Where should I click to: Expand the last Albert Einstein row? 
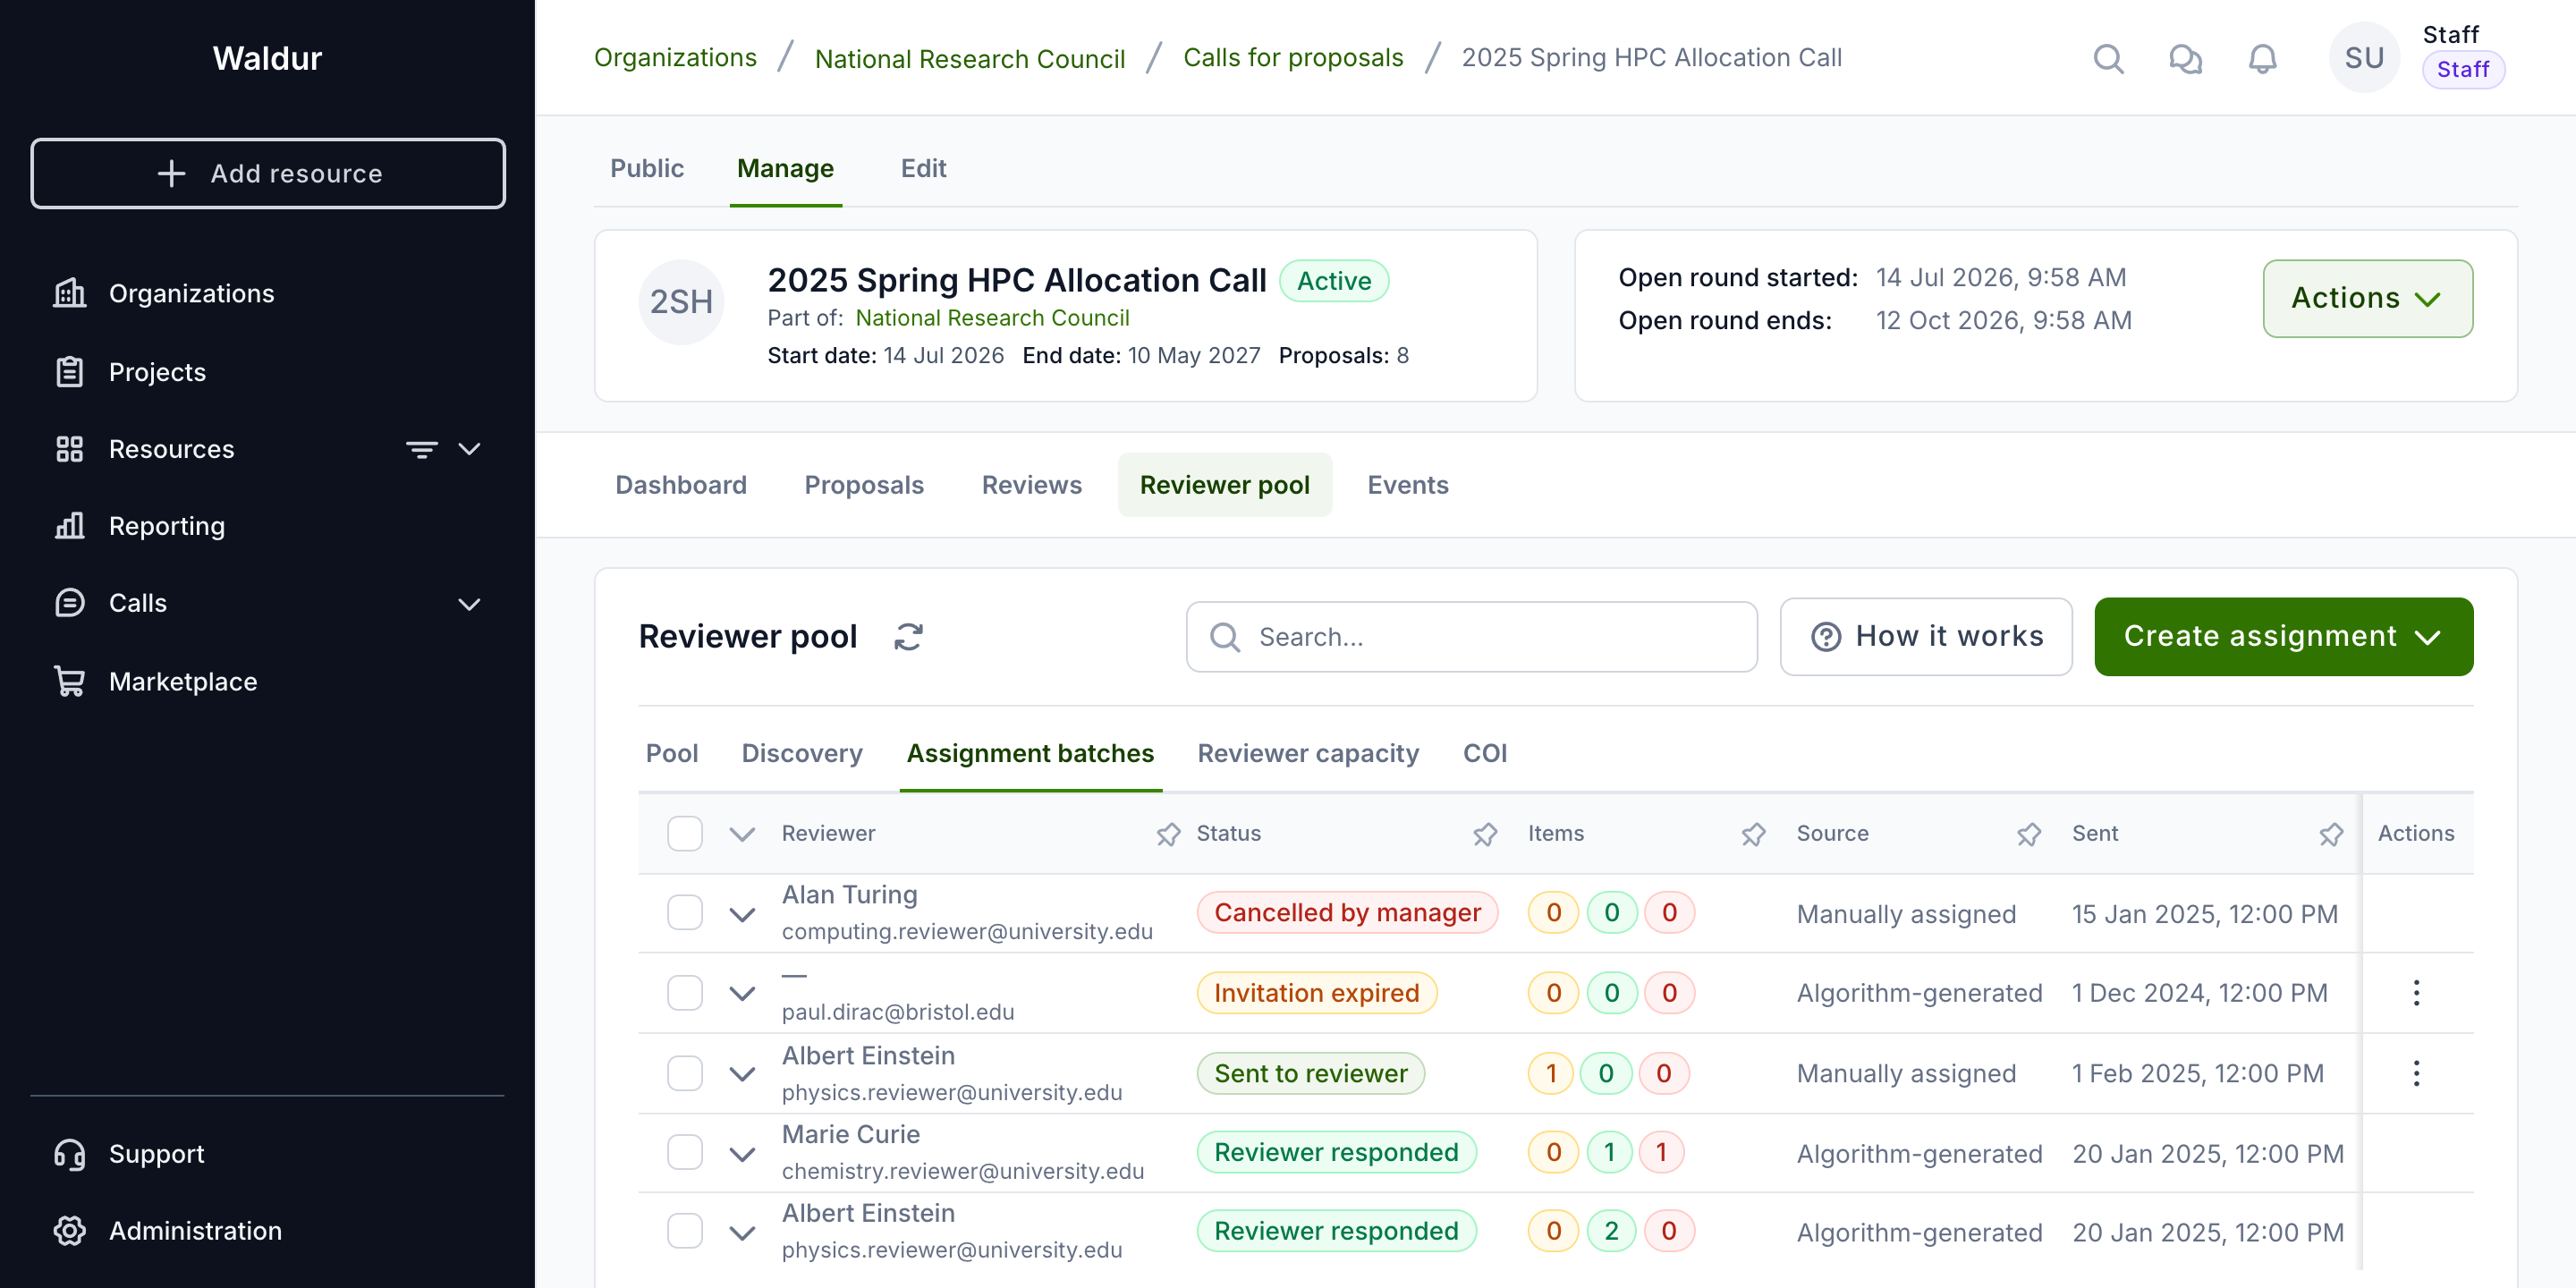coord(742,1233)
